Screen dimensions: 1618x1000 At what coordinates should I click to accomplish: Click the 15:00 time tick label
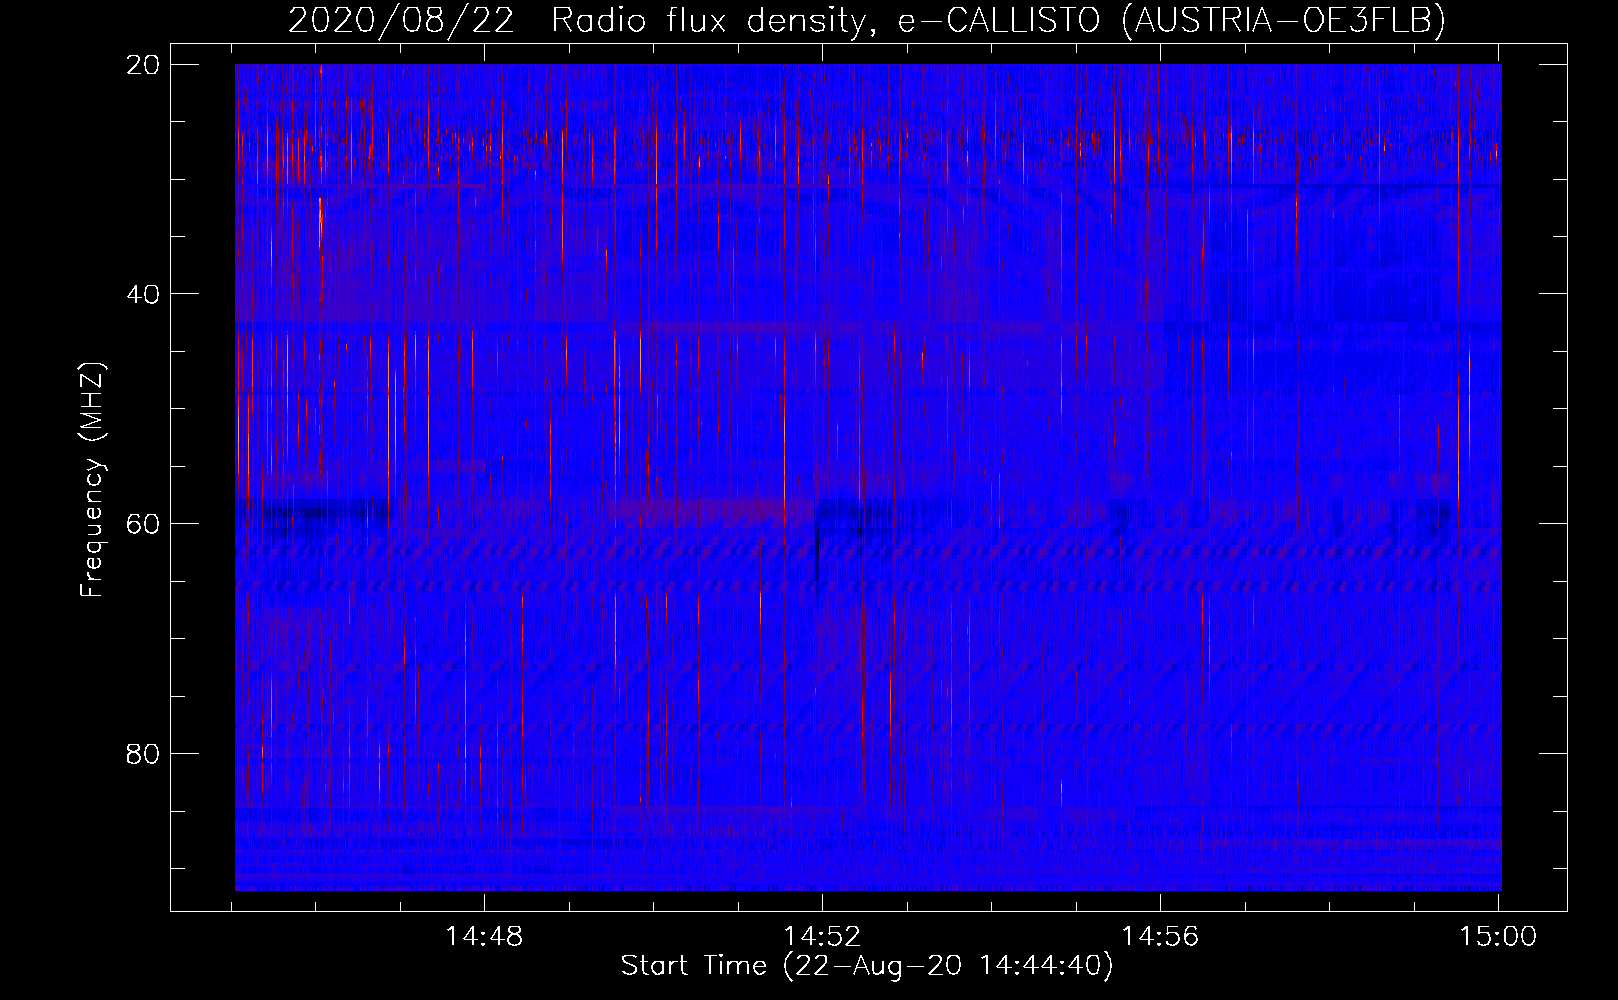[x=1498, y=937]
